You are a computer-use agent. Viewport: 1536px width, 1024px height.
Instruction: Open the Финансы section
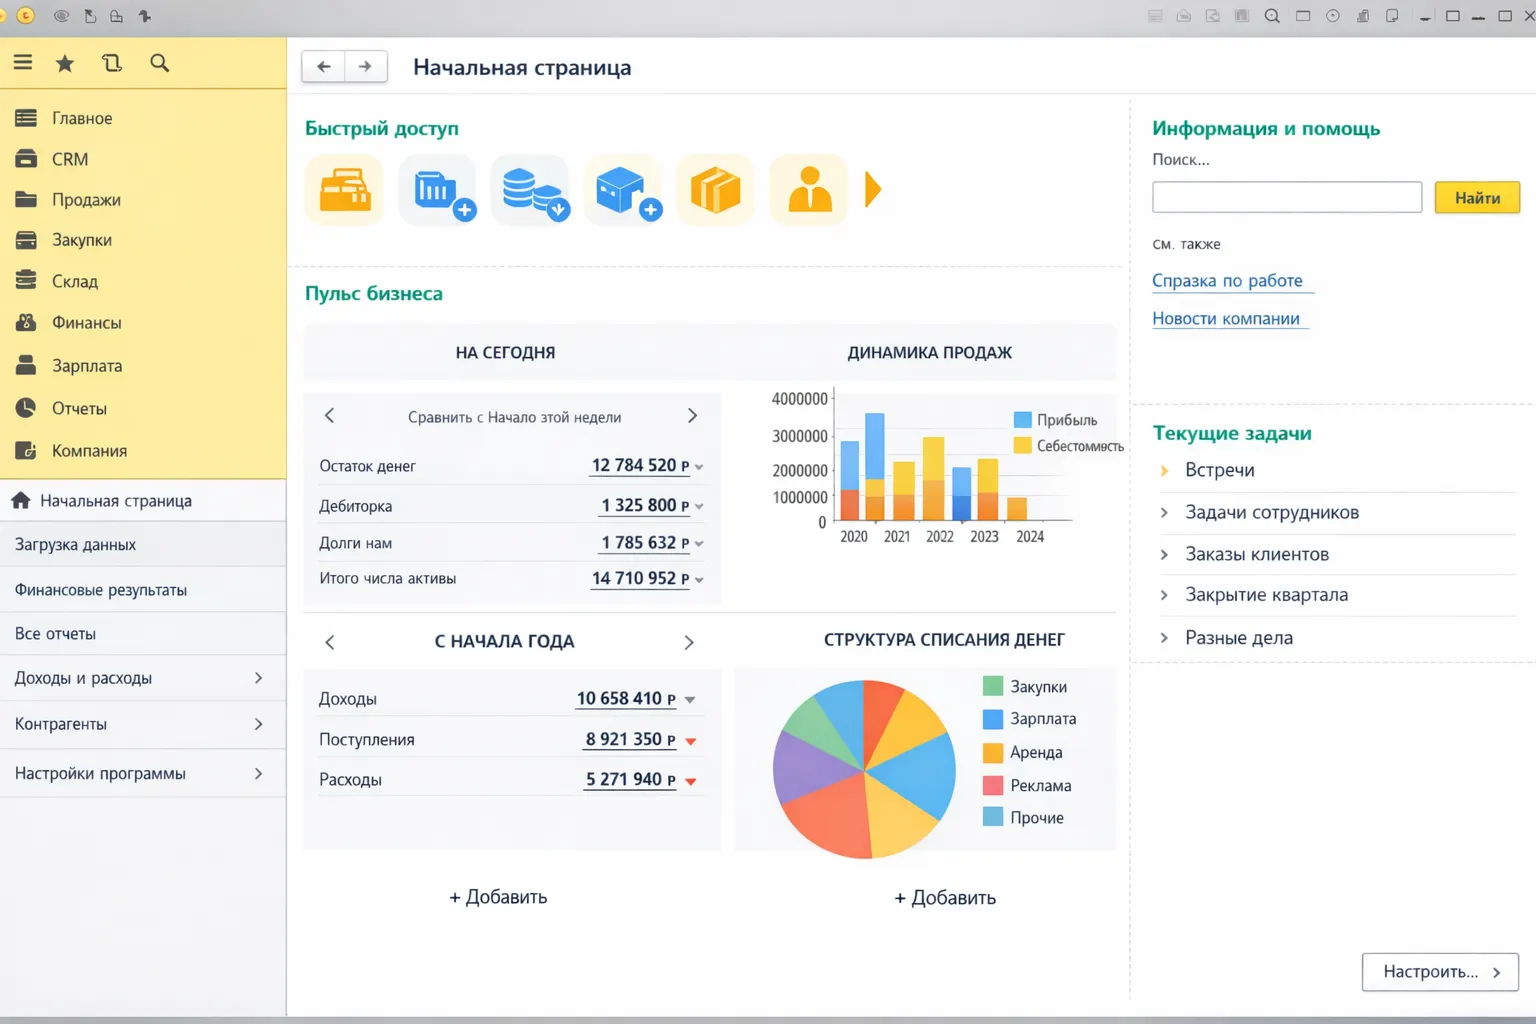point(86,323)
